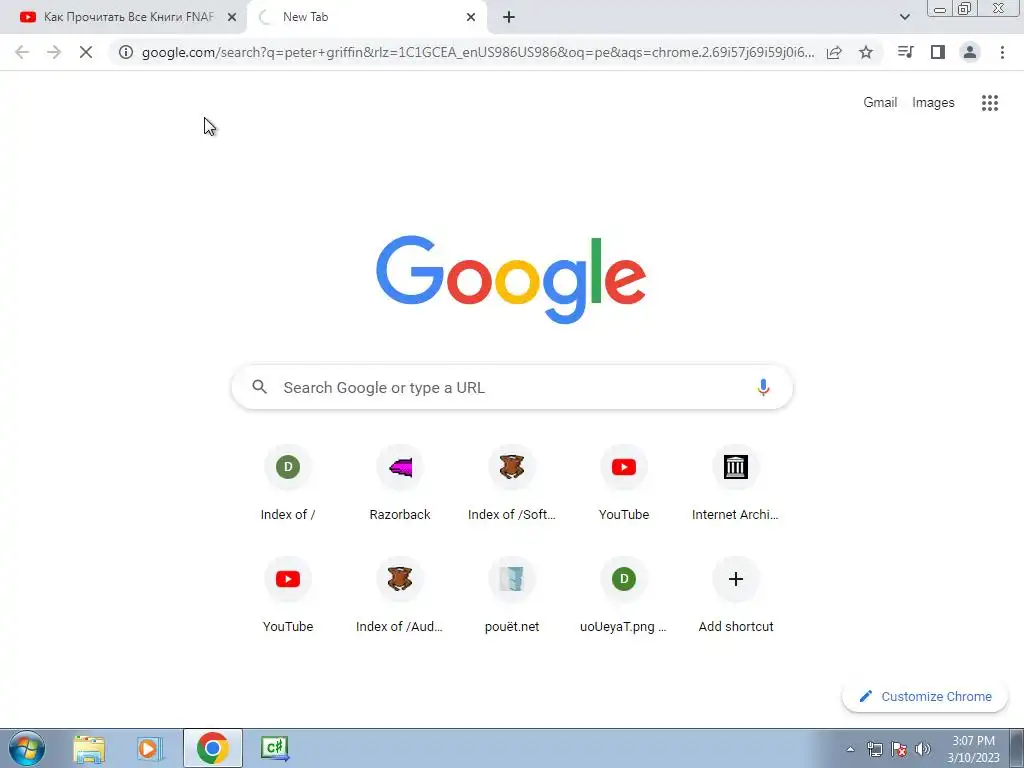
Task: Open the second-row YouTube shortcut
Action: click(288, 596)
